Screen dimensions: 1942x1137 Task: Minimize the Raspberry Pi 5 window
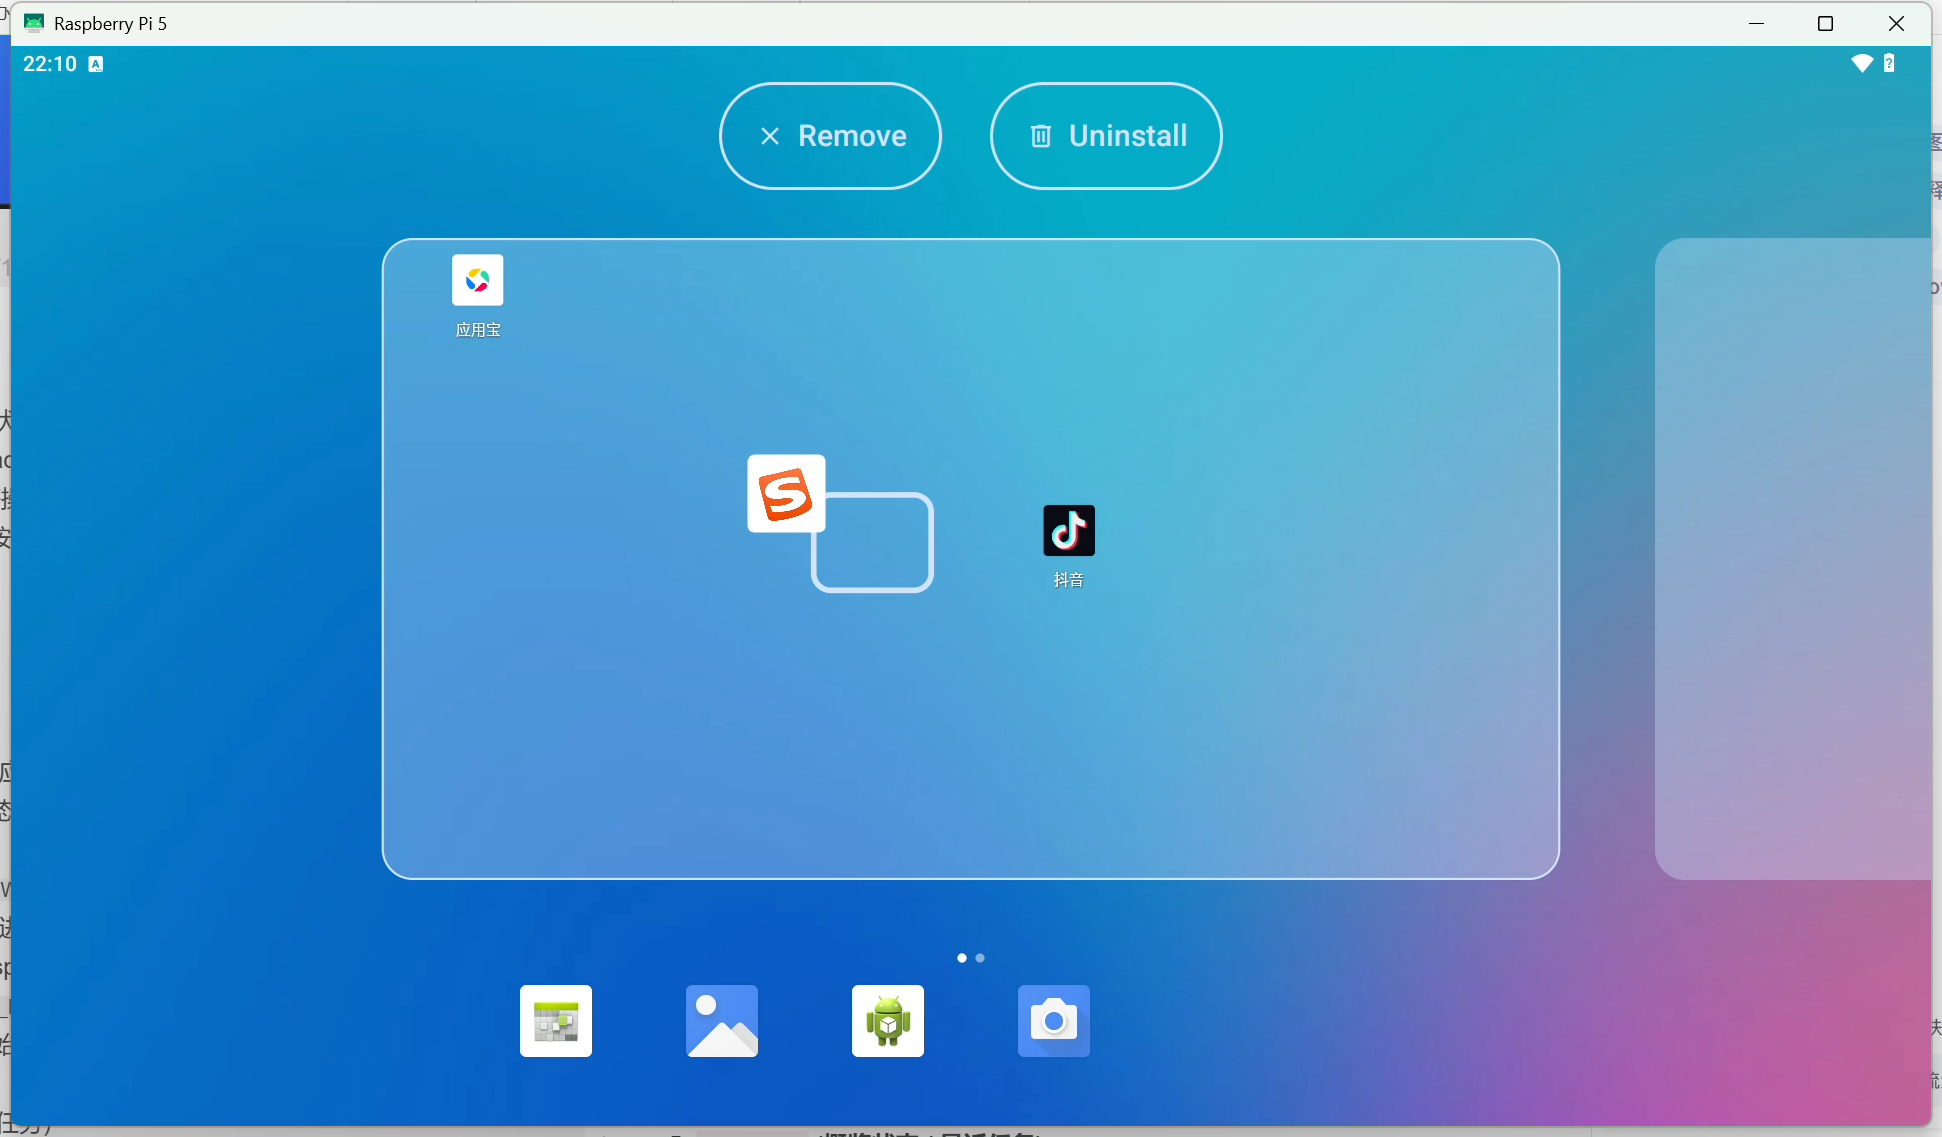(x=1756, y=23)
